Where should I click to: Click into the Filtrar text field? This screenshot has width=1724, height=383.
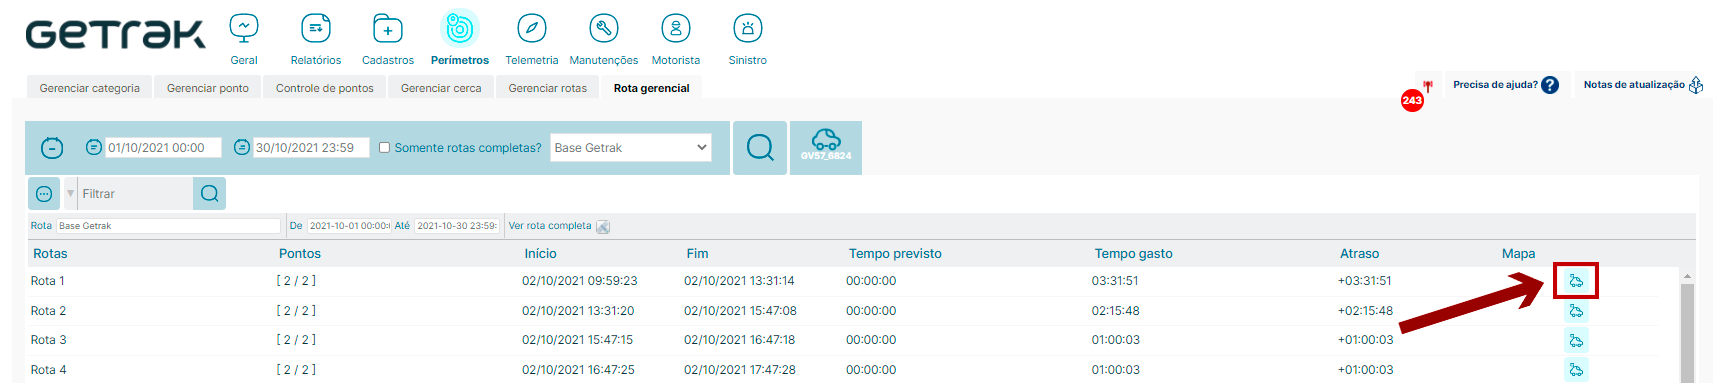click(x=135, y=194)
